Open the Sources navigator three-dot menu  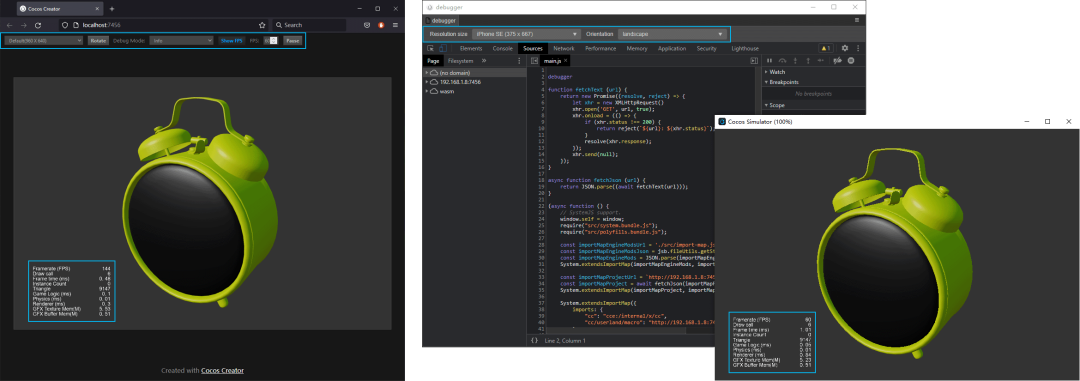(x=519, y=61)
